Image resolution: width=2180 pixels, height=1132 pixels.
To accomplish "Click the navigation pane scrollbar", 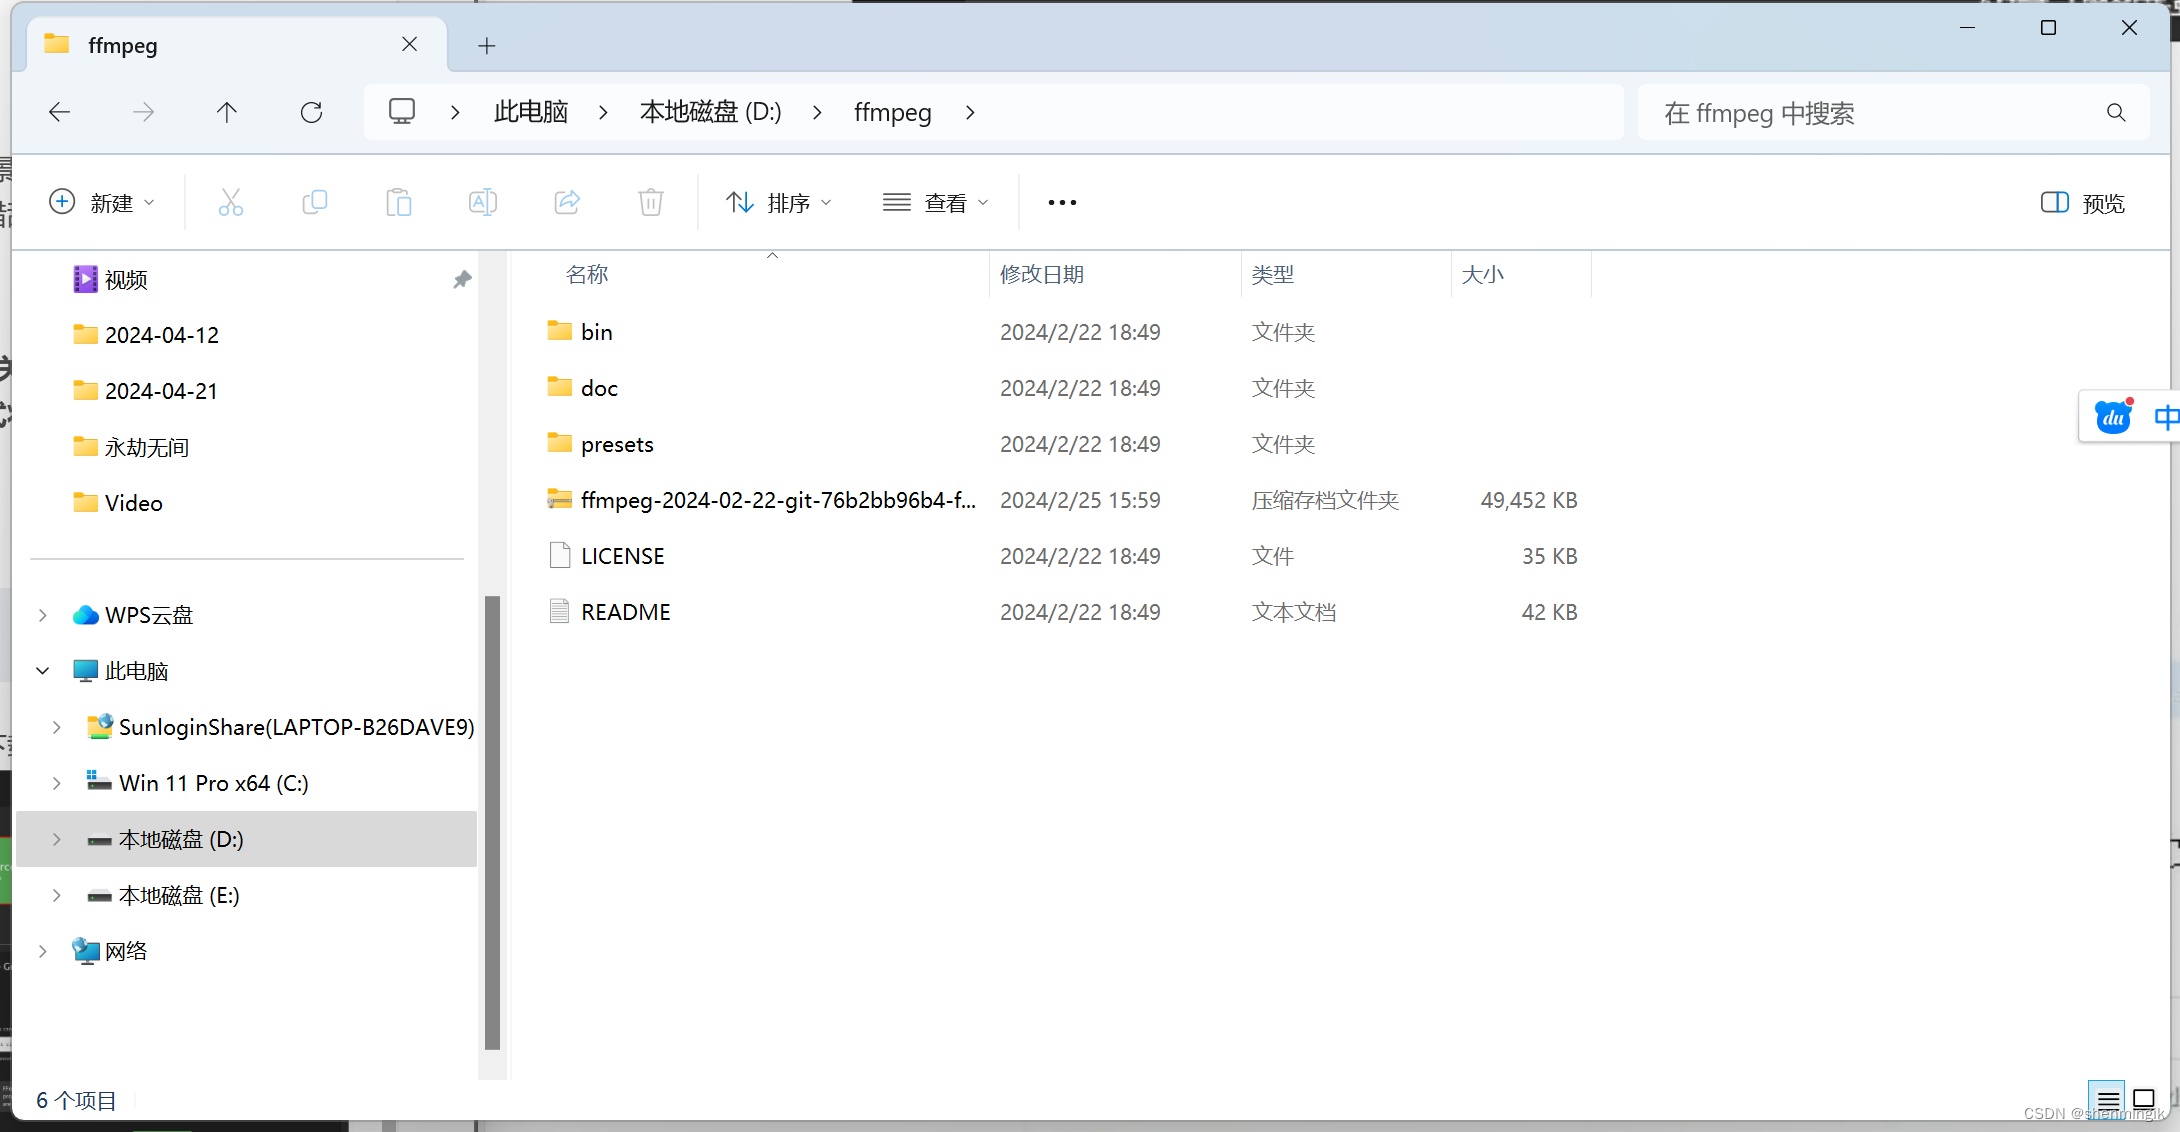I will [492, 822].
